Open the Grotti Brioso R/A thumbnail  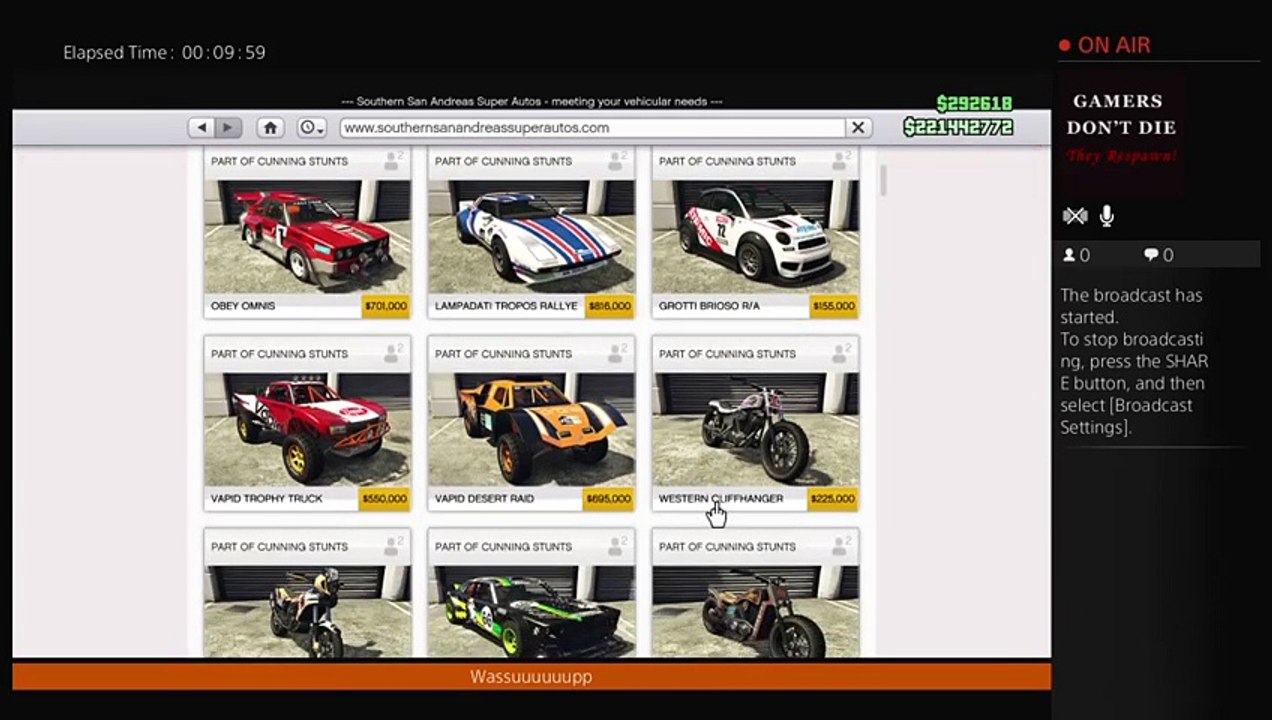tap(755, 237)
